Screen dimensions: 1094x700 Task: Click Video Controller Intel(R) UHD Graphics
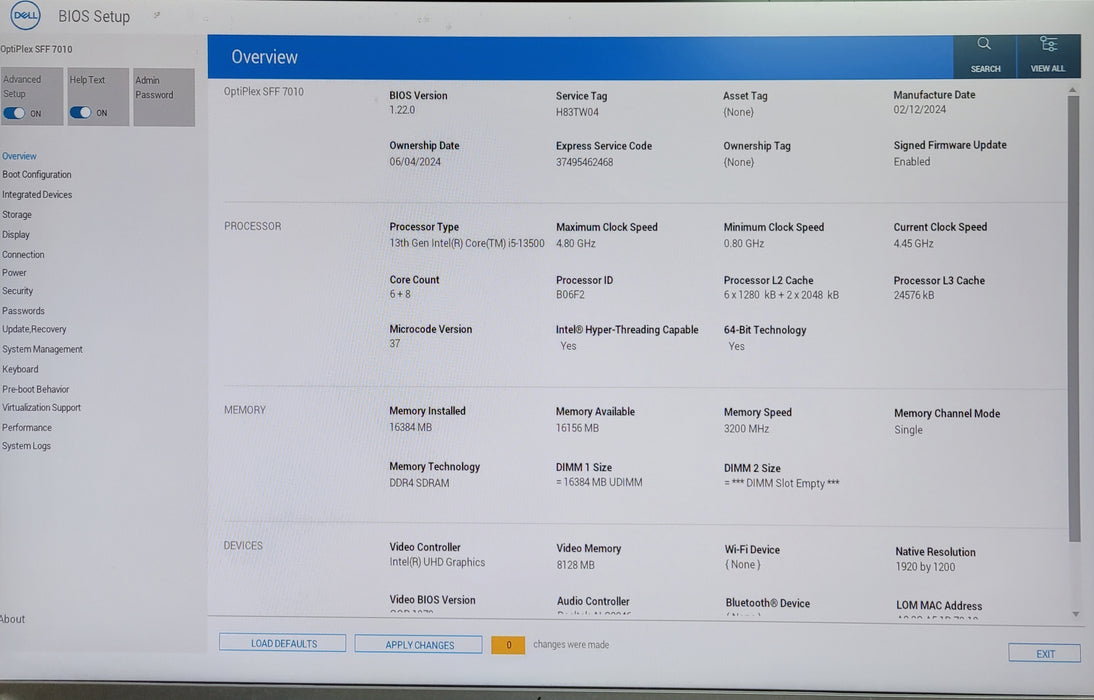click(437, 562)
